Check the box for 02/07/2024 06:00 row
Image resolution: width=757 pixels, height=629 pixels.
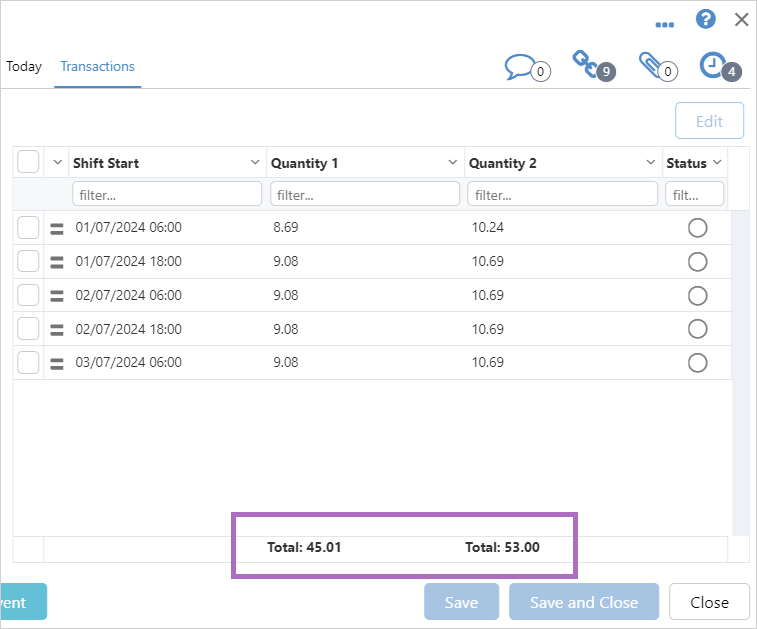point(28,295)
